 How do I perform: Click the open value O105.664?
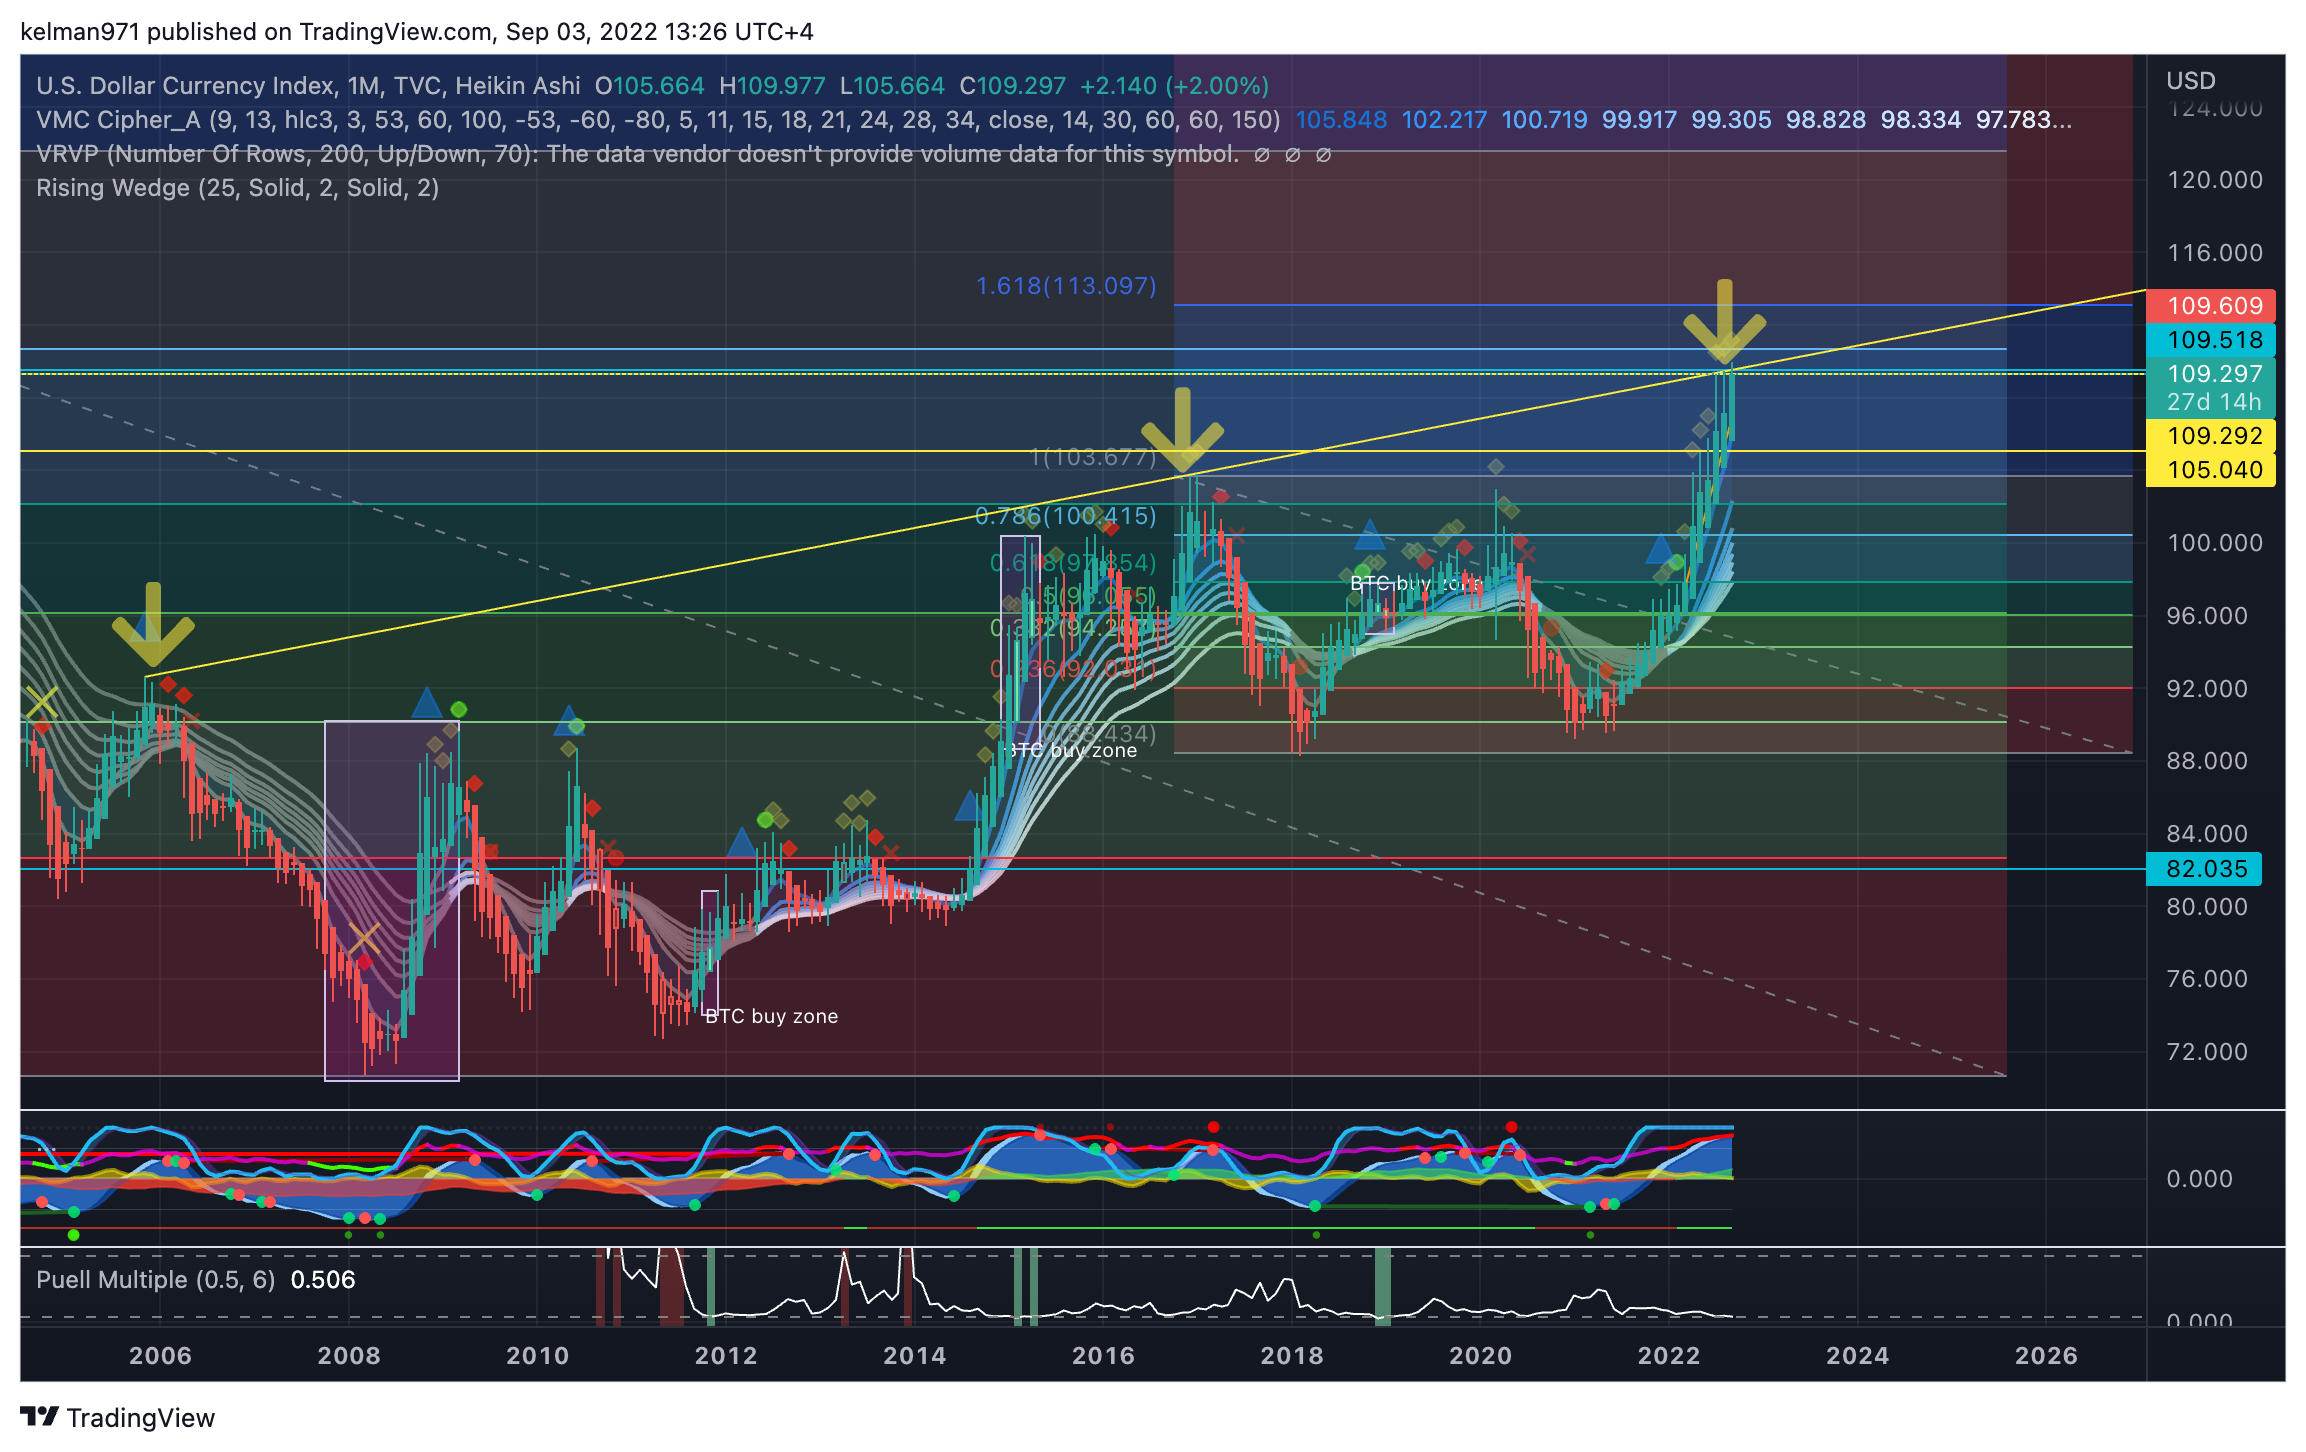pyautogui.click(x=649, y=86)
